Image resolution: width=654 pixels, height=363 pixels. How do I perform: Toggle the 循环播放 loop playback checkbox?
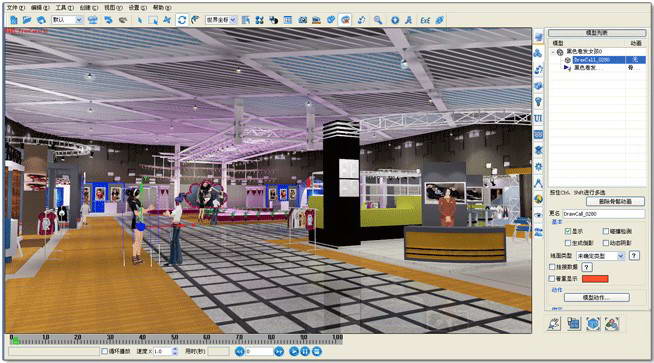point(105,351)
